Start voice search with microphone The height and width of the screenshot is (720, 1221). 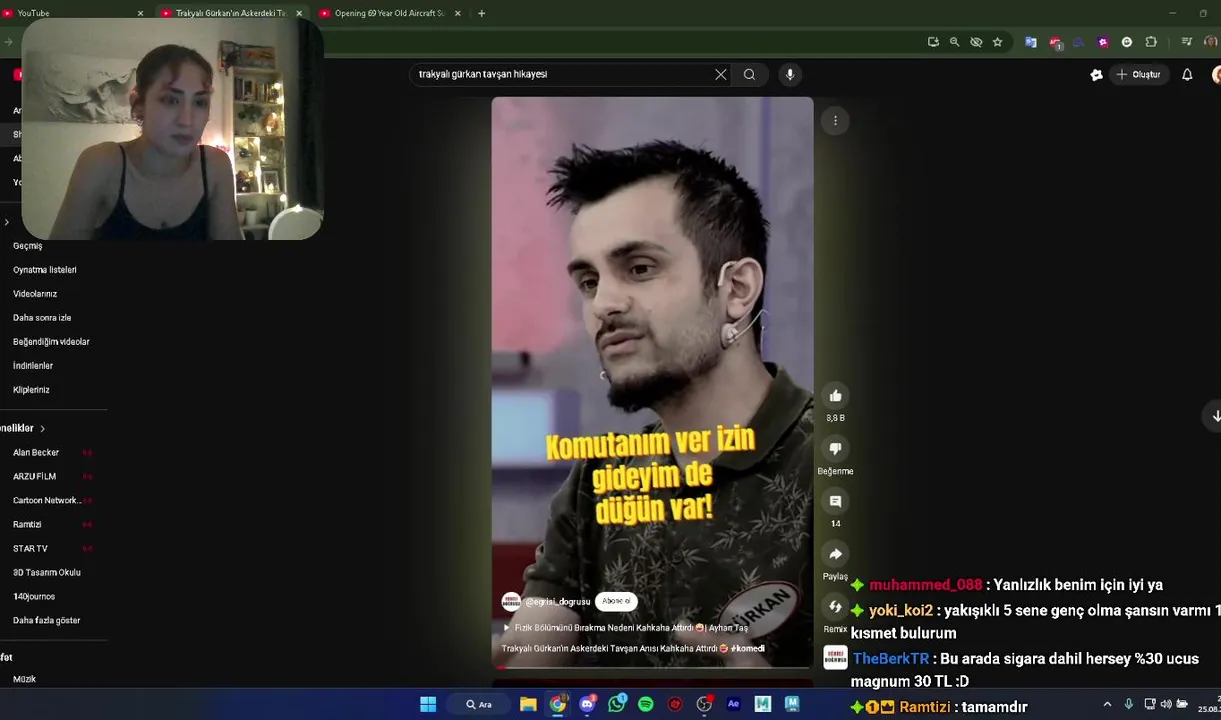click(790, 74)
